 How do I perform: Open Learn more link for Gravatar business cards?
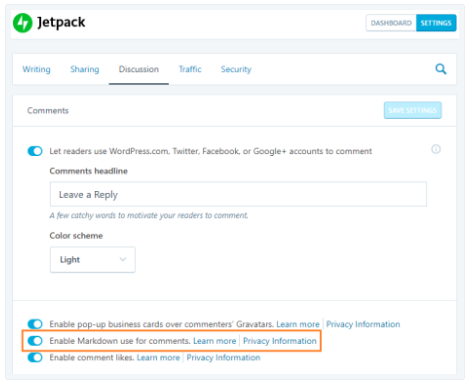(x=298, y=324)
